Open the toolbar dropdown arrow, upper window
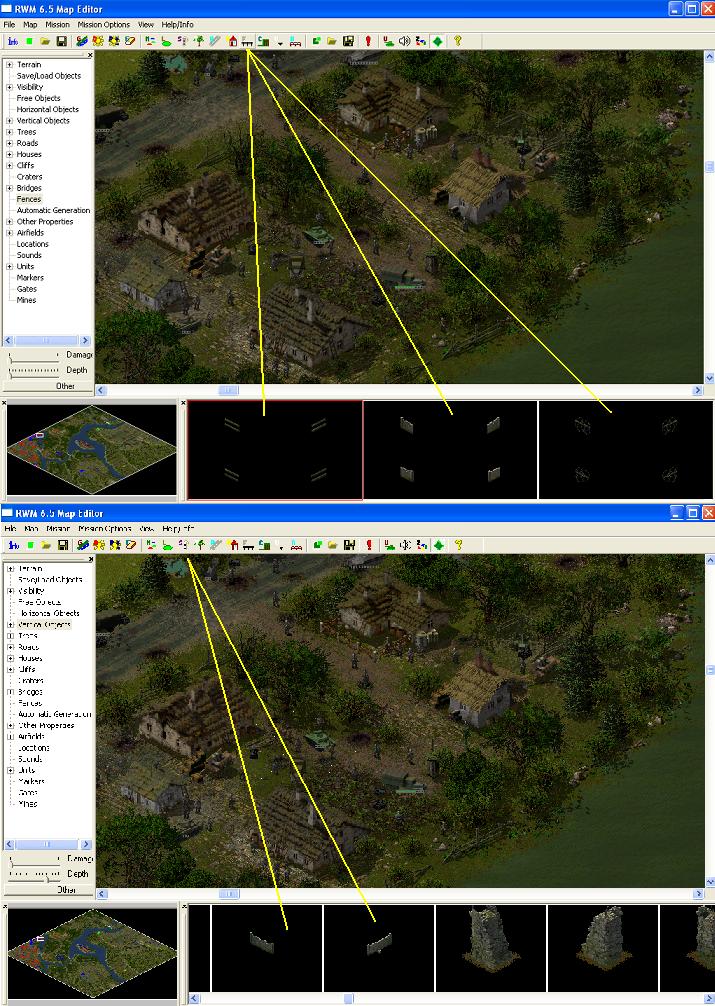Image resolution: width=715 pixels, height=1006 pixels. (x=280, y=44)
